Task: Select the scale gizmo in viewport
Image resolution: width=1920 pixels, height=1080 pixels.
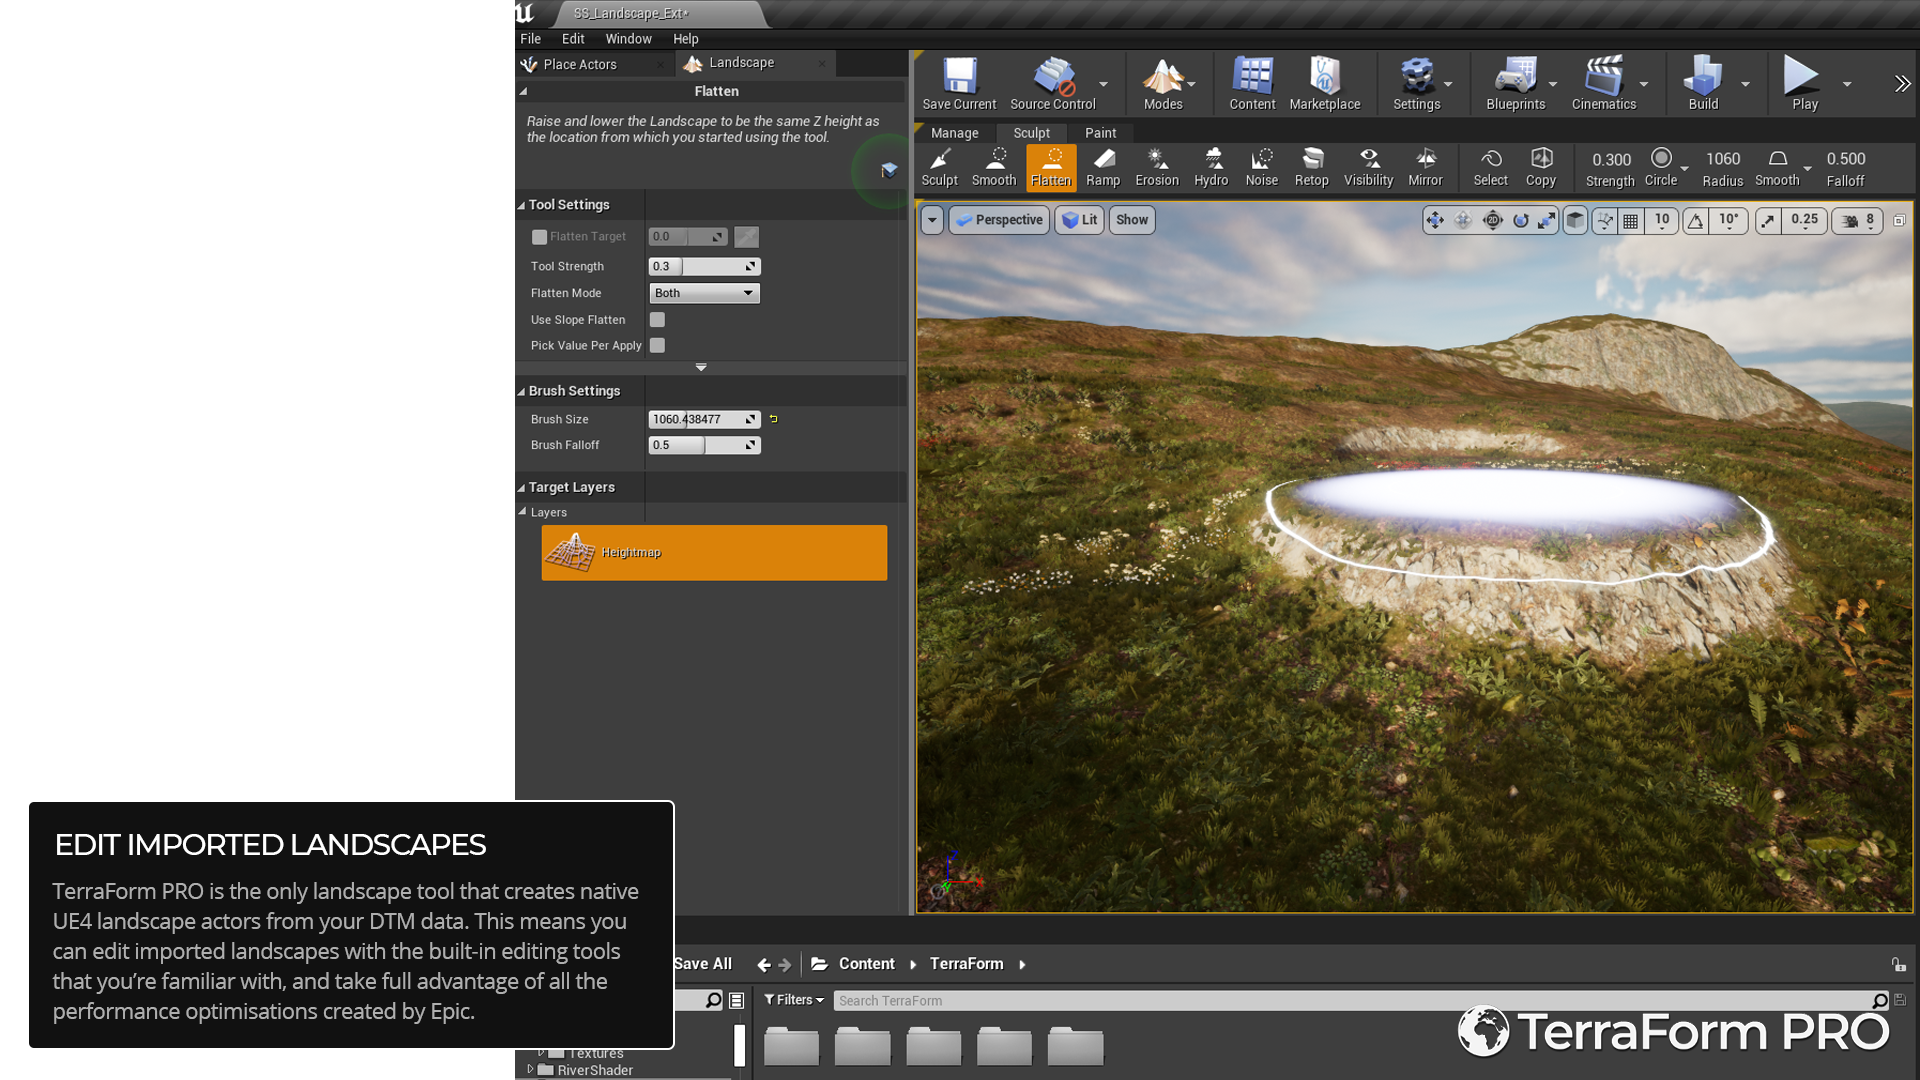Action: click(x=1547, y=220)
